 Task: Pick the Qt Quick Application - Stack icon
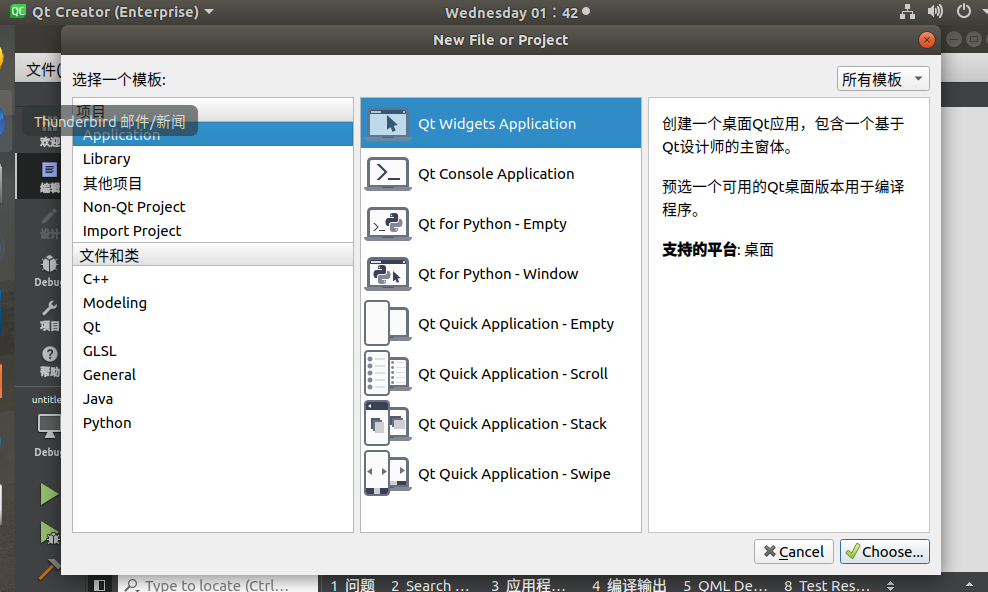pos(388,423)
